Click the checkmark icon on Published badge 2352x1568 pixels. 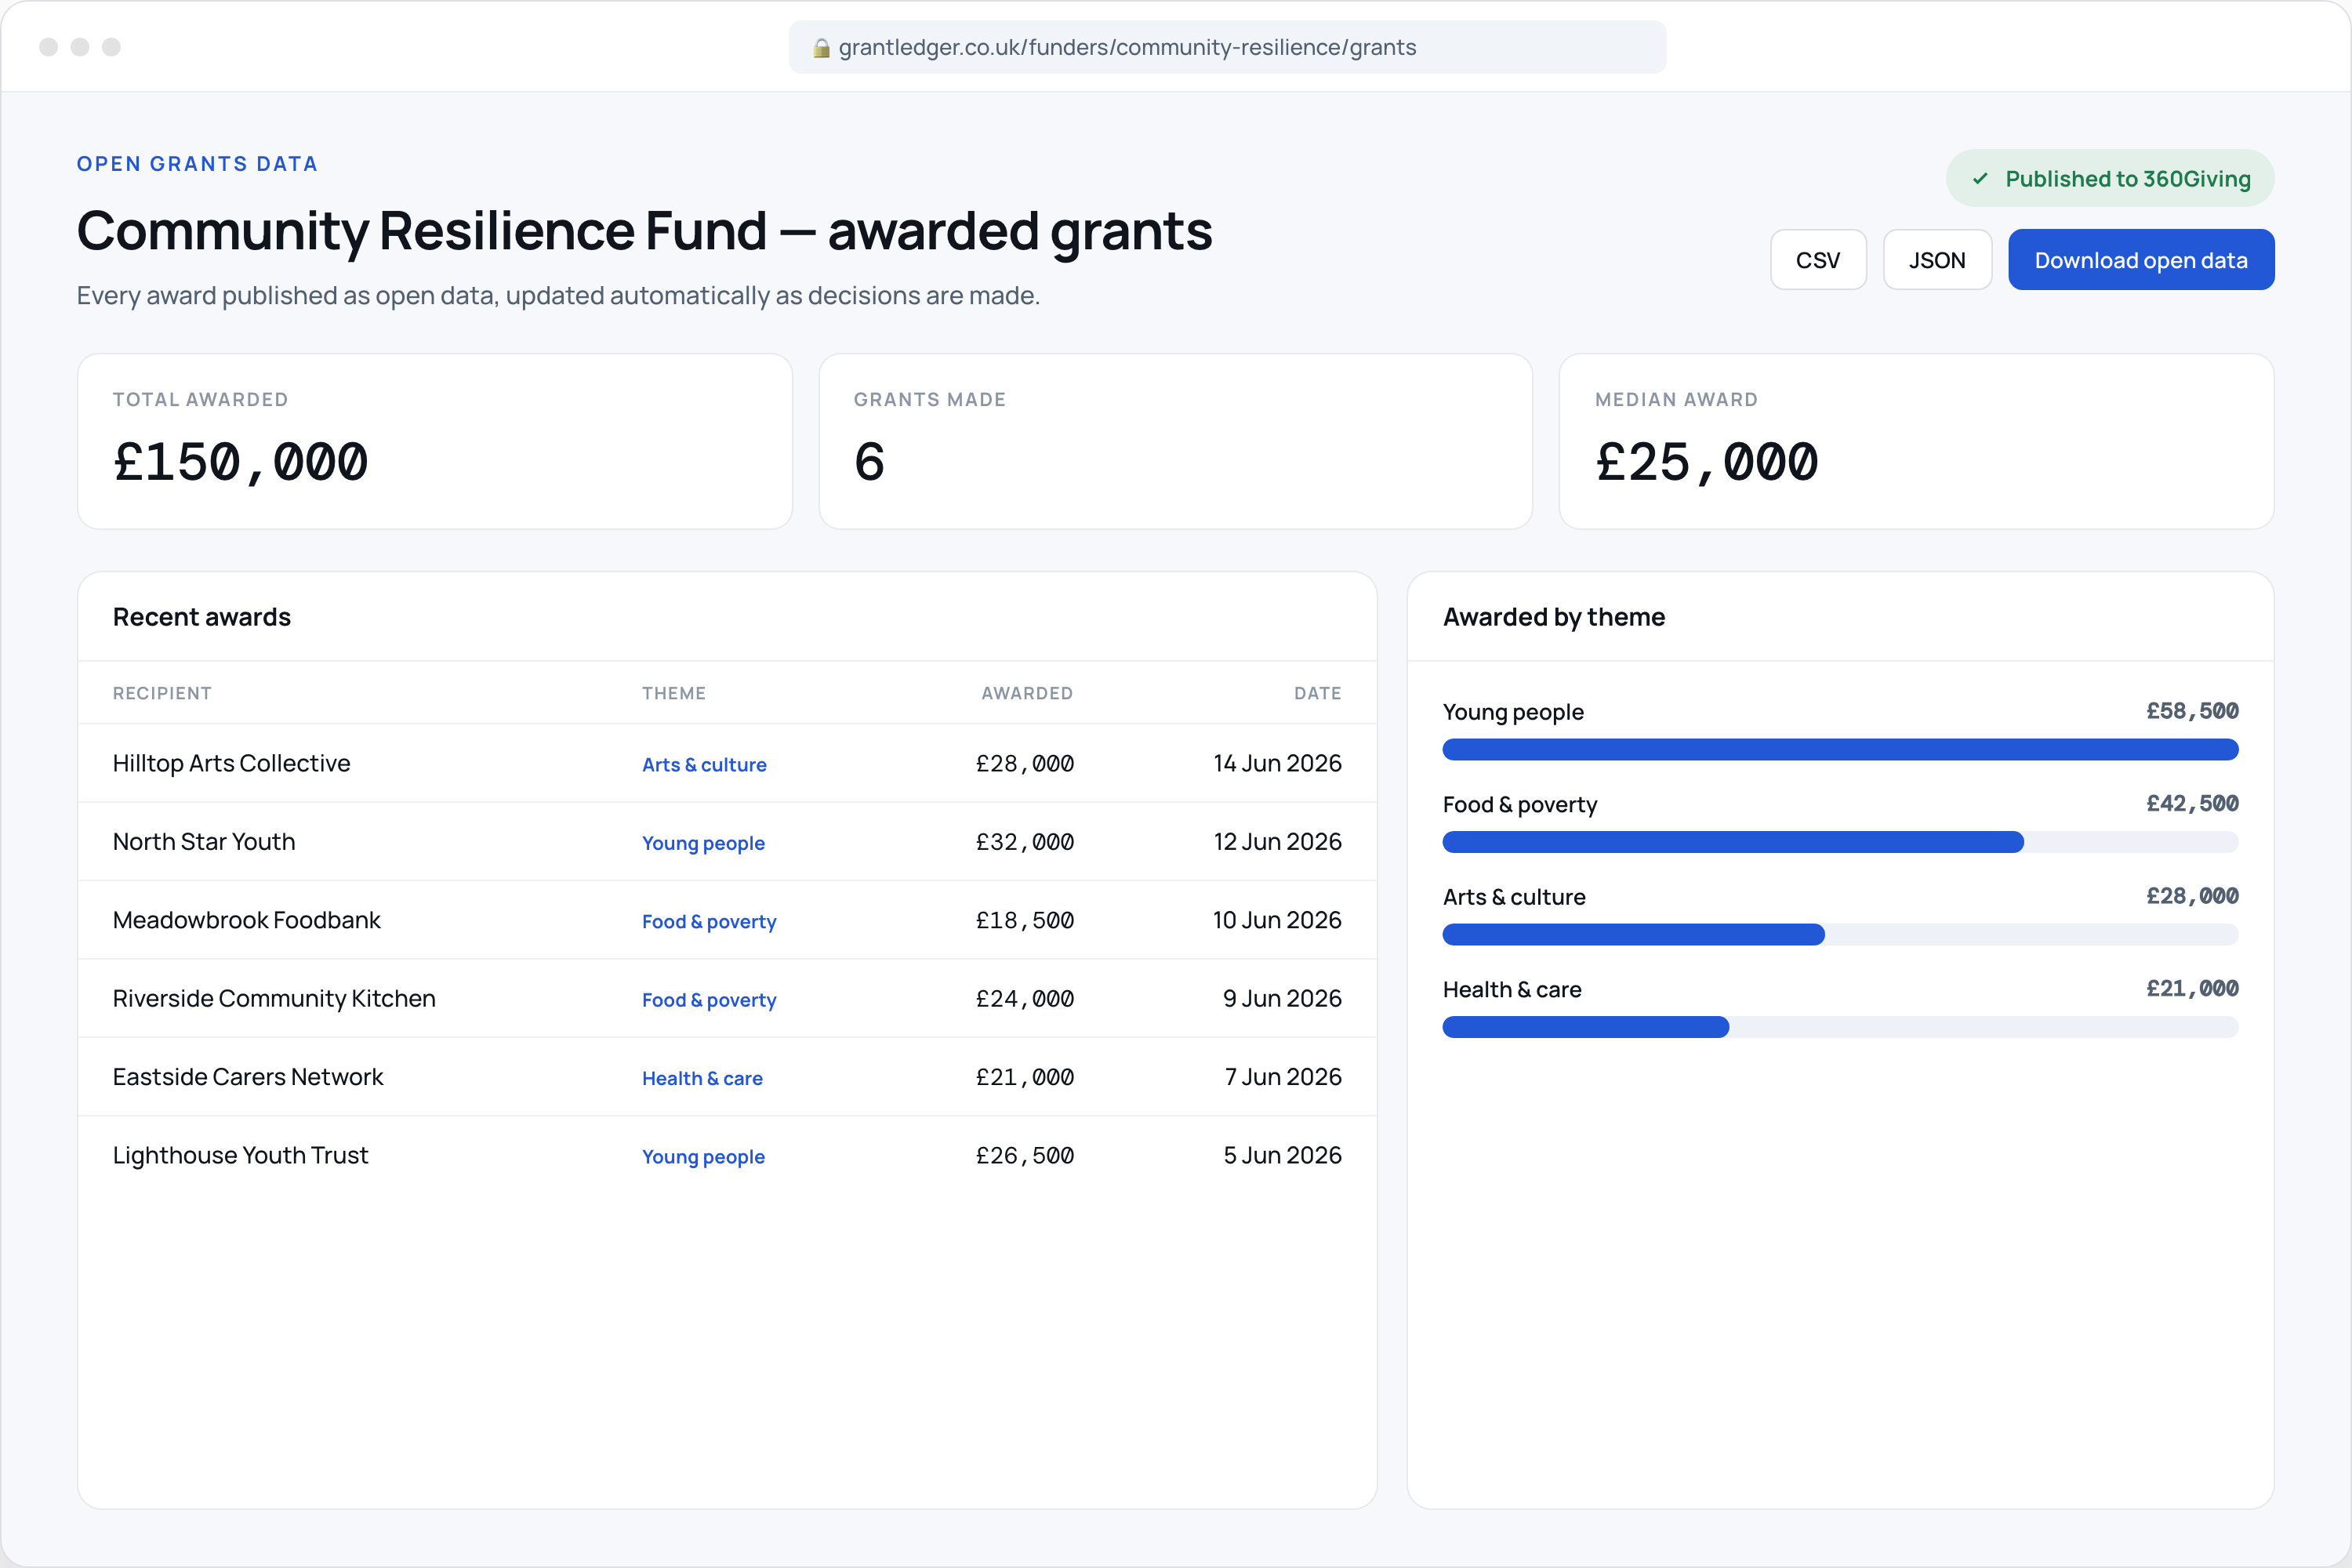pos(1979,179)
